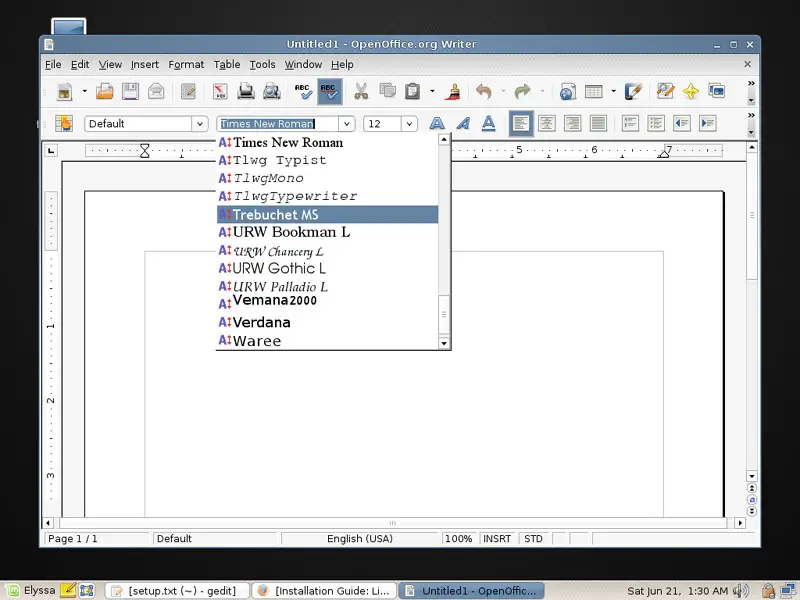Toggle Underline formatting button
This screenshot has height=600, width=800.
489,123
